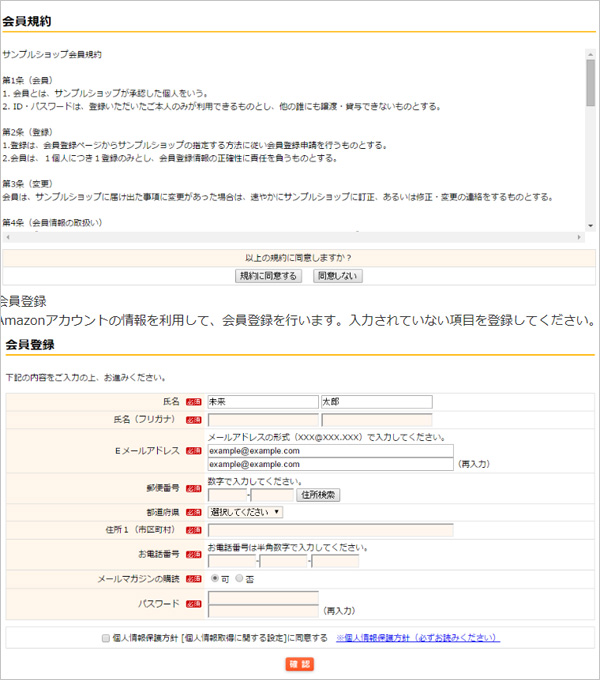Screen dimensions: 600x680
Task: Select the 否 newsletter radio option
Action: (239, 578)
